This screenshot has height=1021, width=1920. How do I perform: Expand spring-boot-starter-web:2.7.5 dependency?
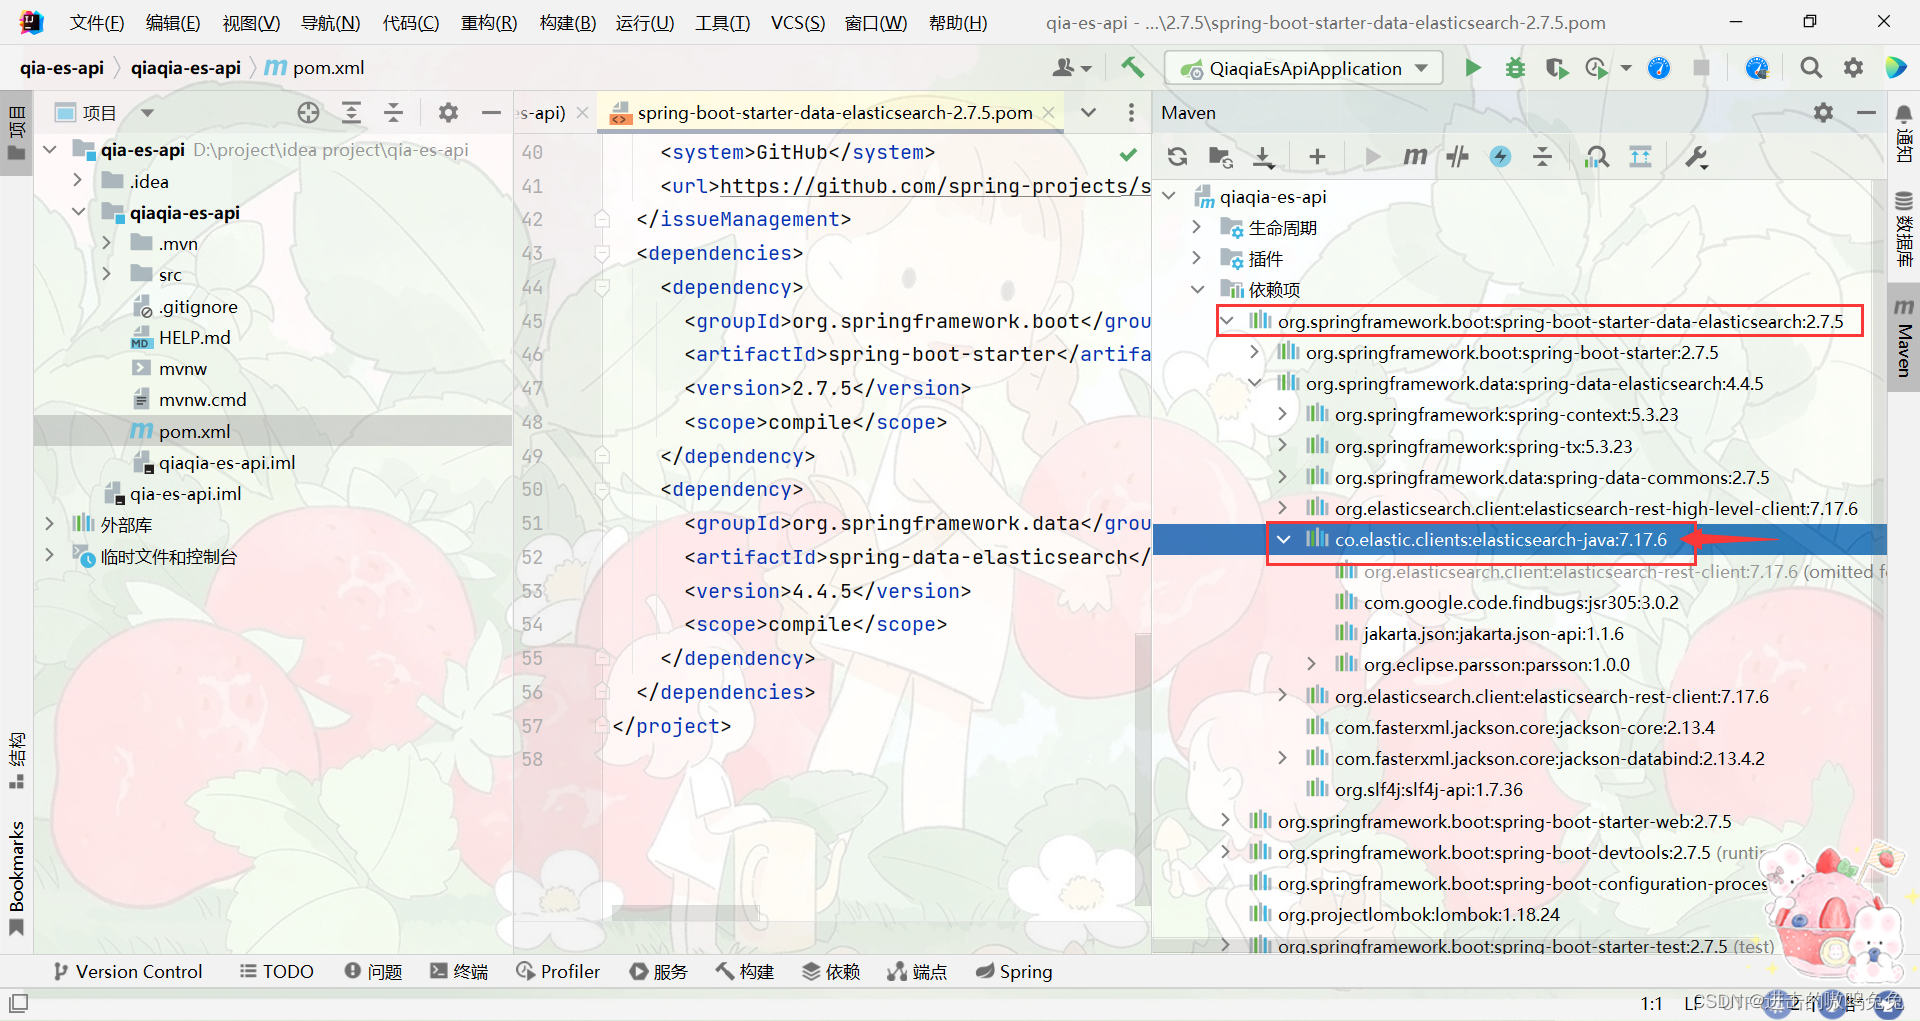point(1226,821)
